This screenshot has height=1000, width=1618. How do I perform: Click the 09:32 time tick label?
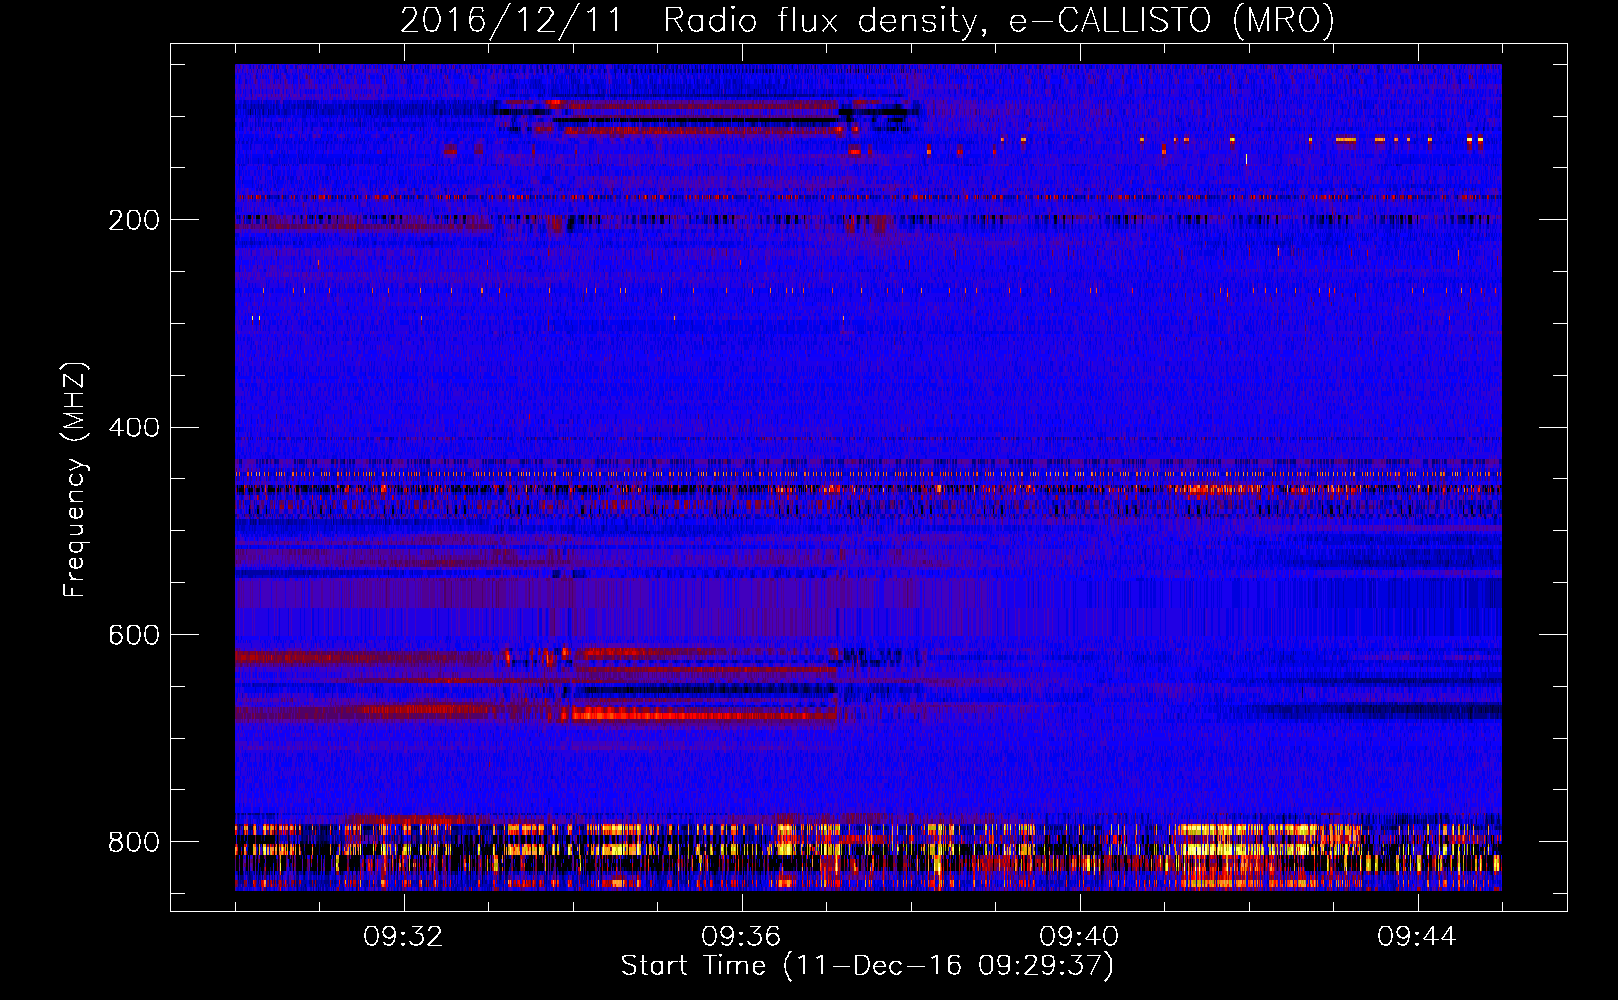403,937
